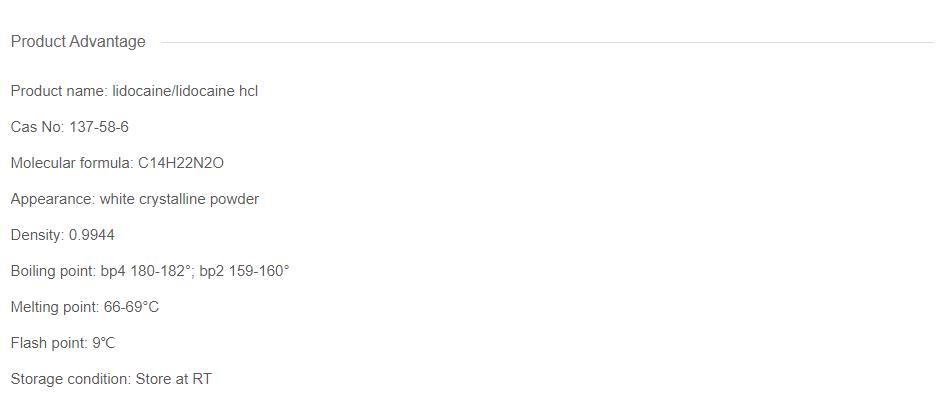The width and height of the screenshot is (937, 407).
Task: Click the flash point value 9℃
Action: tap(104, 343)
